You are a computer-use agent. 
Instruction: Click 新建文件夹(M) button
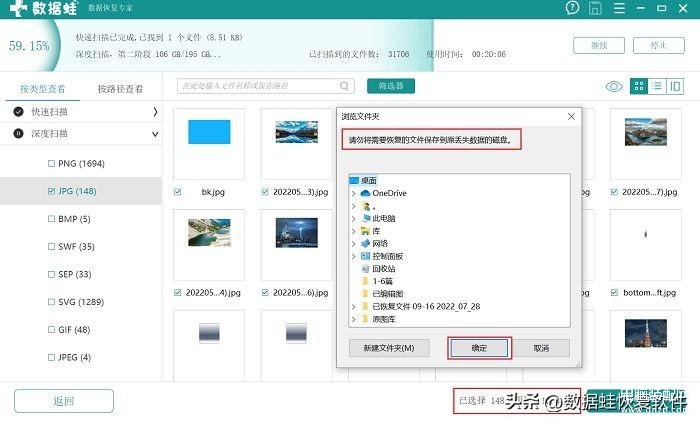(389, 348)
